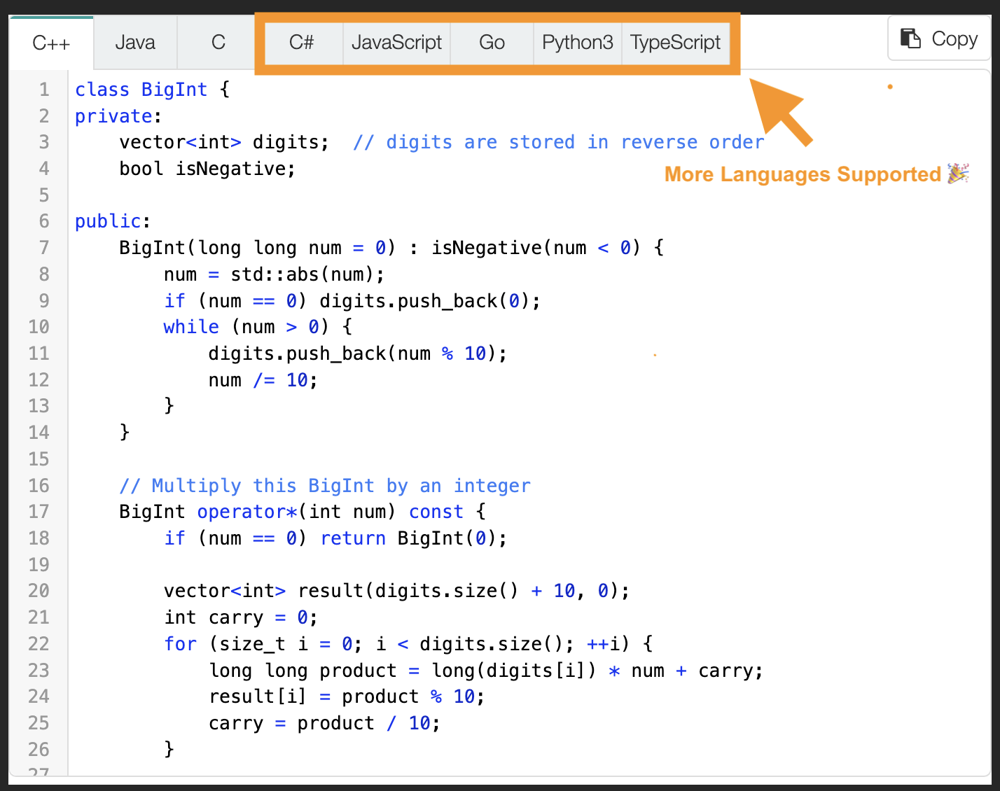Place cursor on 'class BigInt {' line
The image size is (1000, 791).
tap(152, 90)
